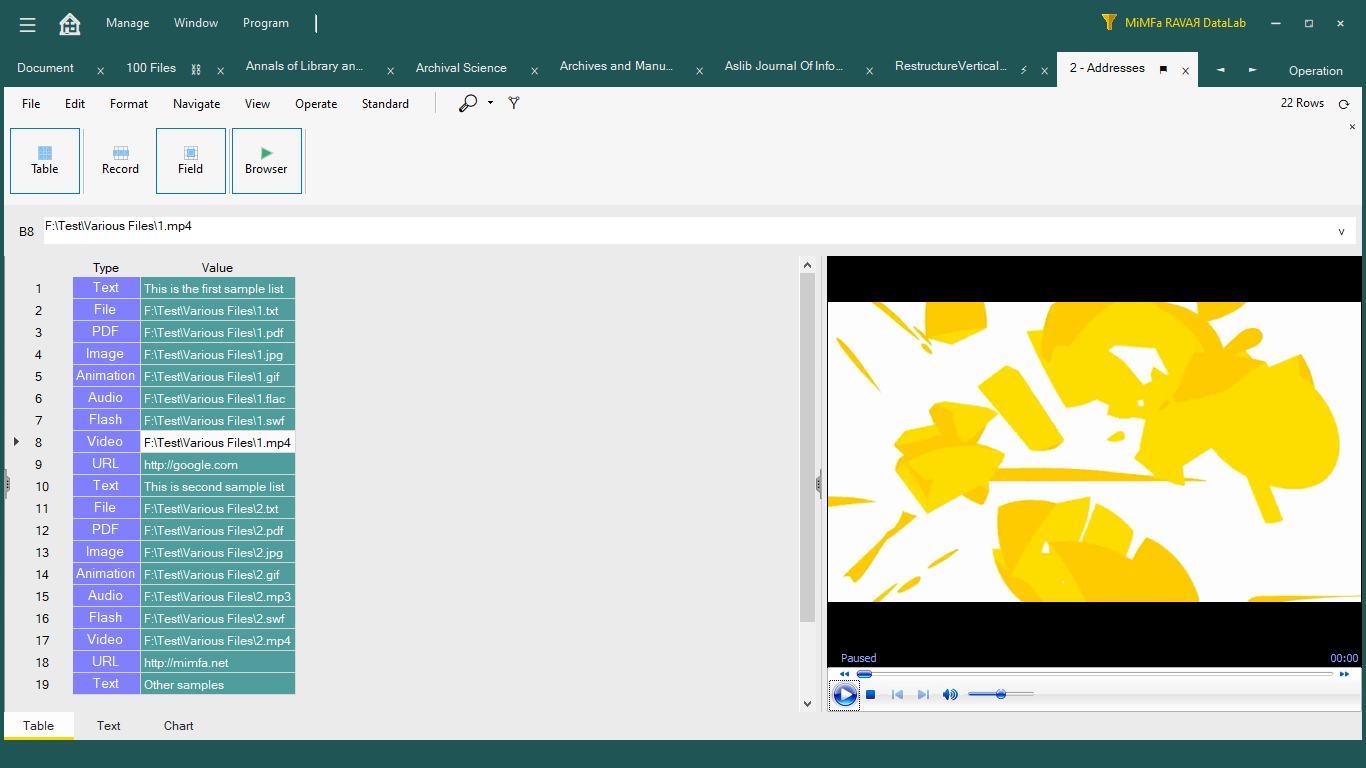Click the refresh icon beside 22 Rows
Image resolution: width=1366 pixels, height=768 pixels.
pyautogui.click(x=1344, y=104)
